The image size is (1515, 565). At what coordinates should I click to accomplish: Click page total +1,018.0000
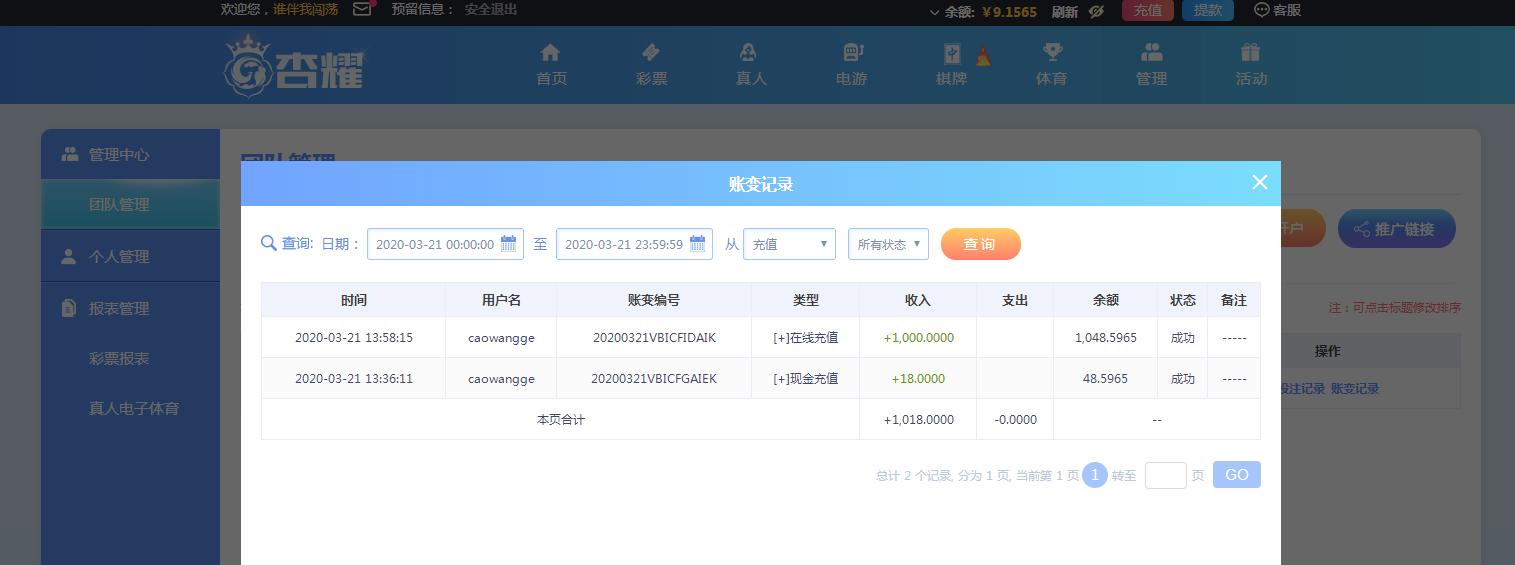click(918, 420)
